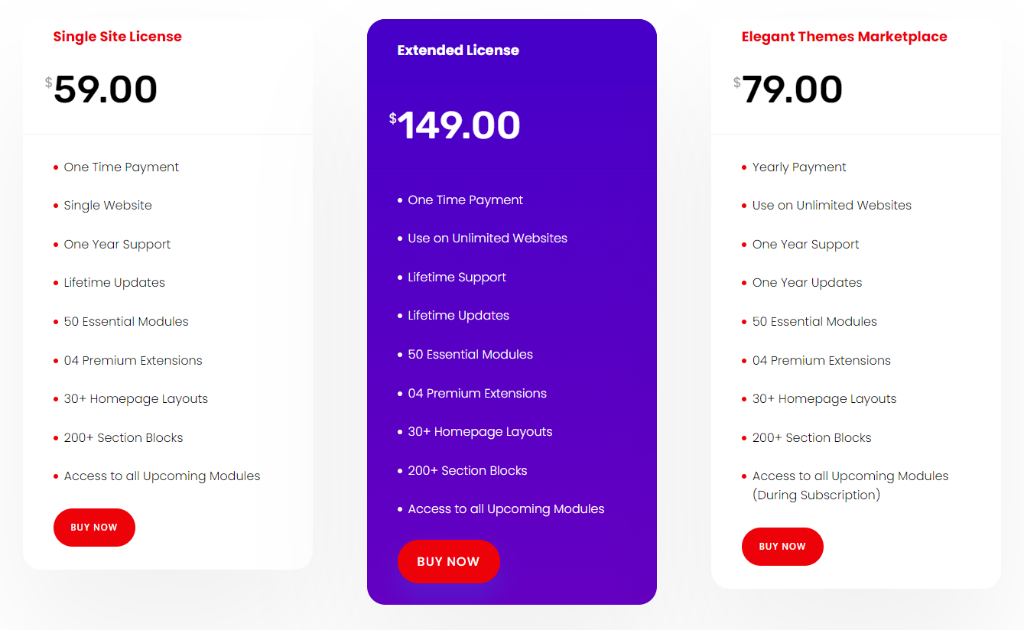Click Single Website list item
Image resolution: width=1024 pixels, height=630 pixels.
tap(108, 206)
